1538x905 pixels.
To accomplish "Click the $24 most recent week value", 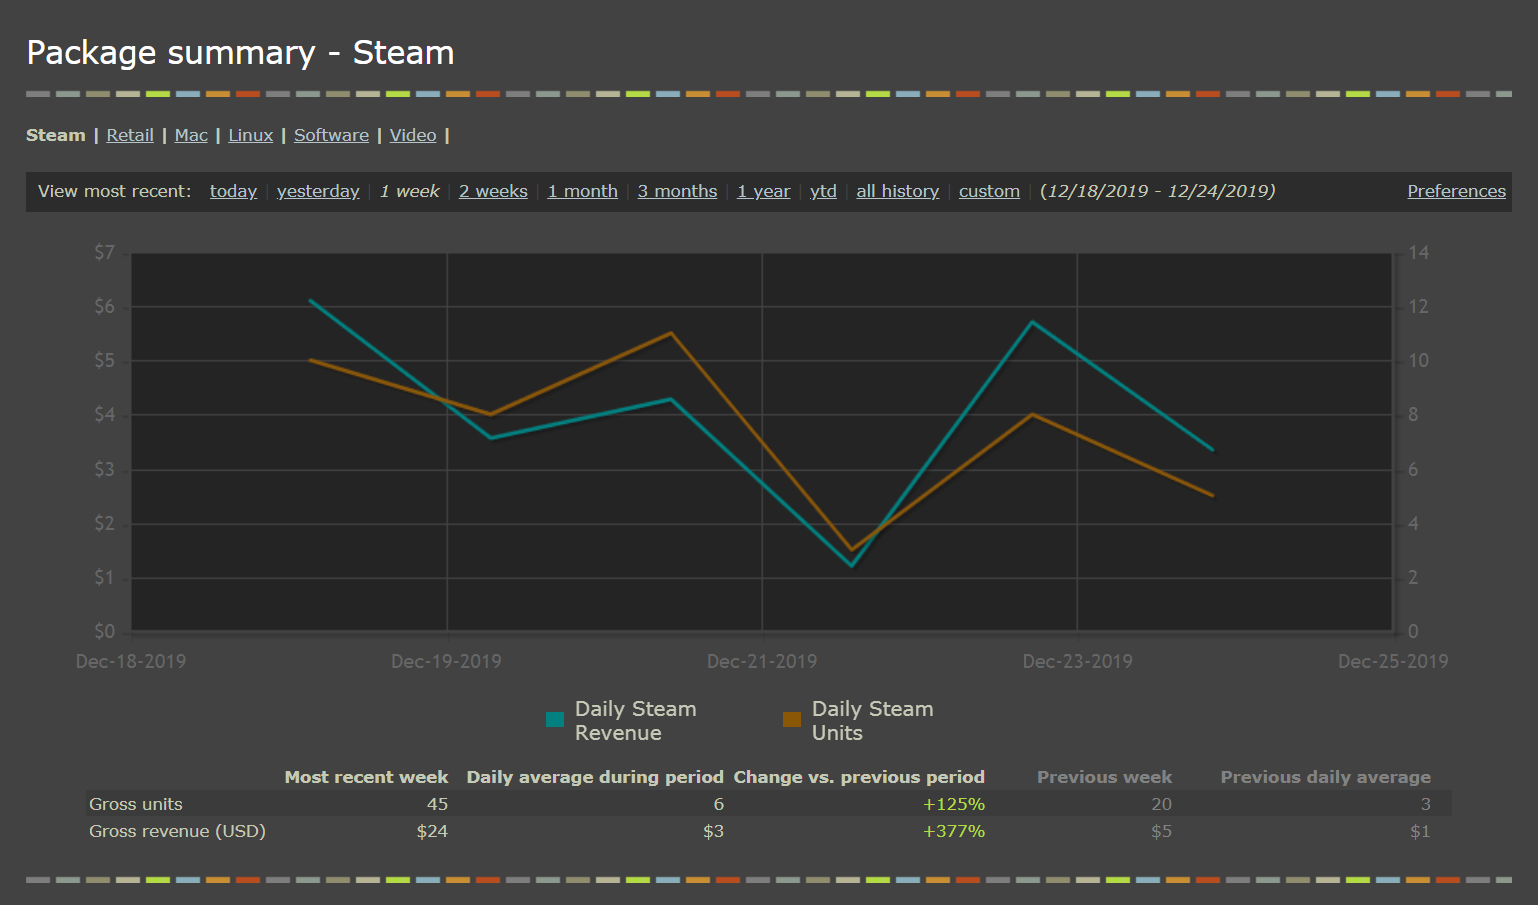I will pyautogui.click(x=432, y=831).
